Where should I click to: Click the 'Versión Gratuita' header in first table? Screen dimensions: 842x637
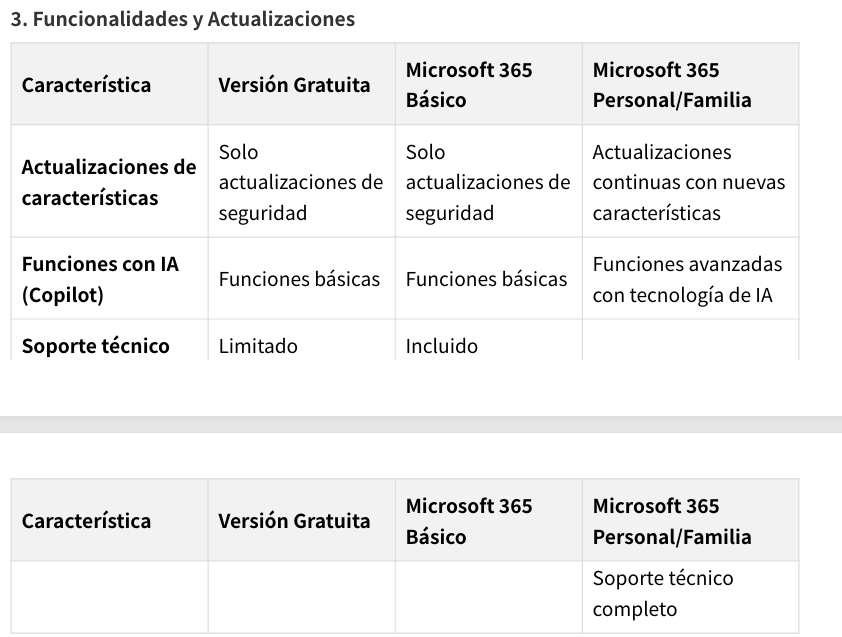pos(294,85)
